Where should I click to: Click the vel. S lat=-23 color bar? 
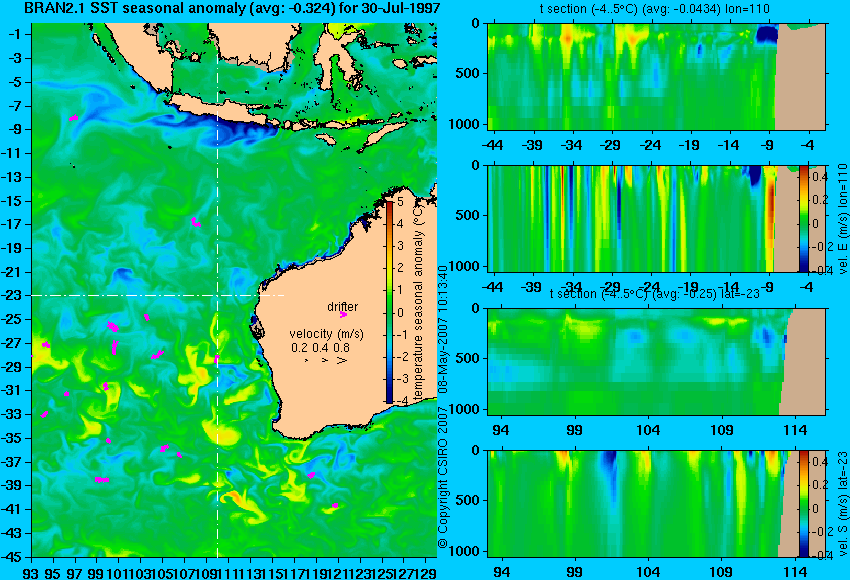(x=803, y=504)
